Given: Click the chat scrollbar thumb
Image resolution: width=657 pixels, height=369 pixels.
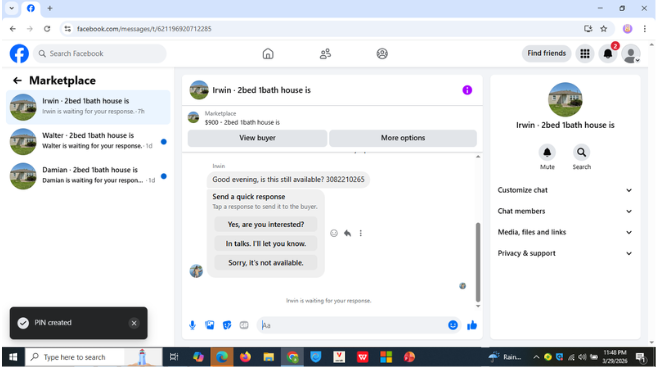Looking at the screenshot, I should (x=478, y=262).
